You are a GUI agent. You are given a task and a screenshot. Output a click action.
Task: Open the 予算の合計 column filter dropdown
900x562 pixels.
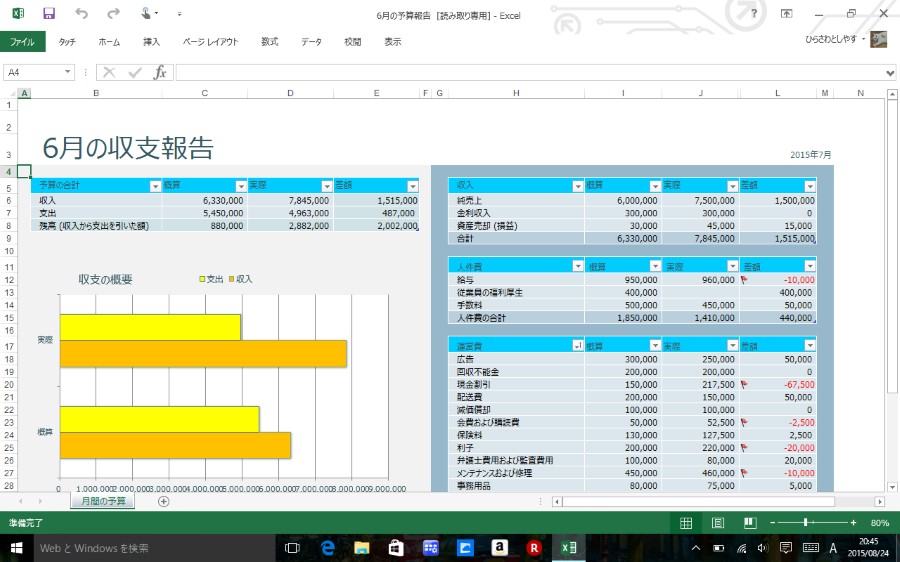click(x=155, y=186)
